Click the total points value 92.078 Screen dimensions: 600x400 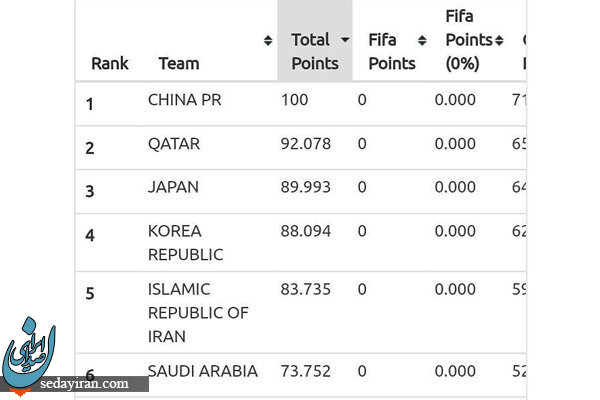click(306, 144)
